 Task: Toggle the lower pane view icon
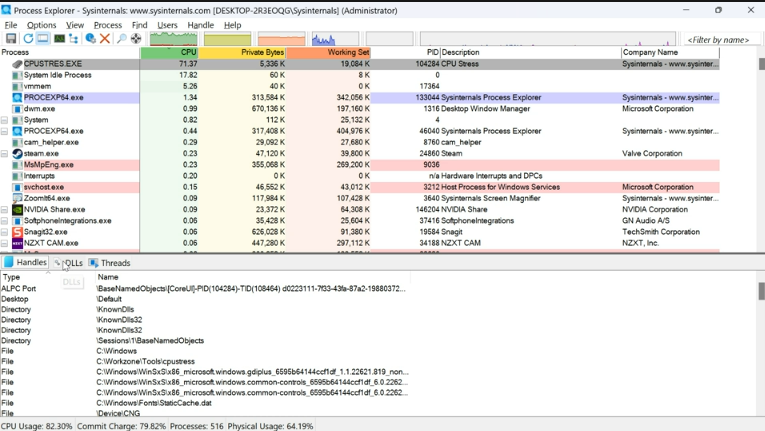click(x=43, y=39)
